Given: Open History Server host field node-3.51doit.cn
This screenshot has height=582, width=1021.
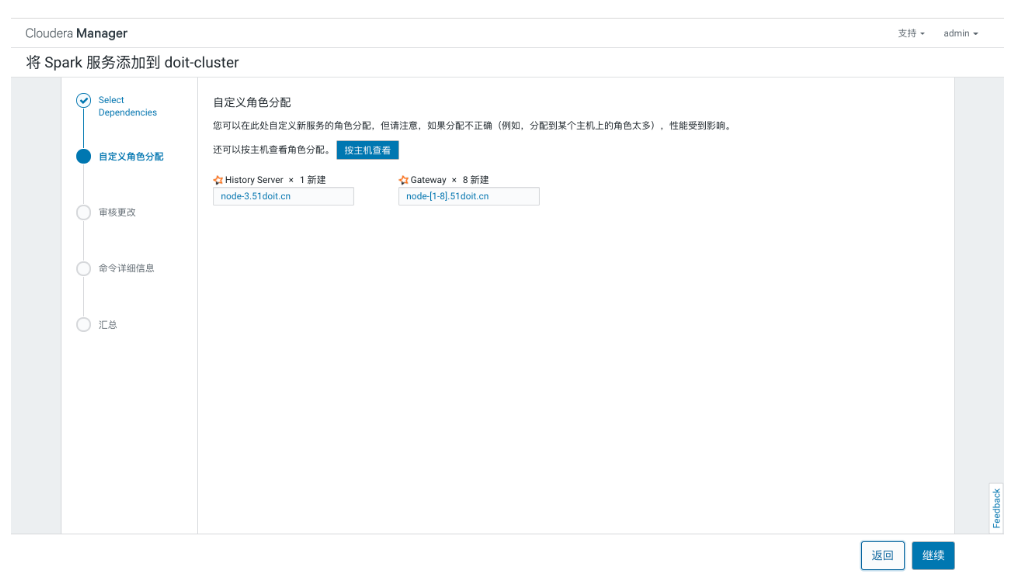Looking at the screenshot, I should 283,196.
